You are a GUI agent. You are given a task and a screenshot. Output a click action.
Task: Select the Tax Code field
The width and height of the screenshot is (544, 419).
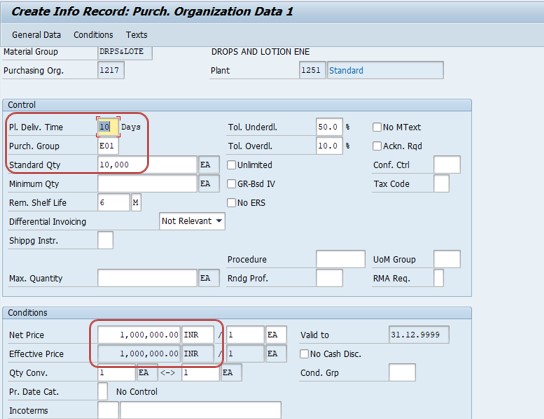[441, 183]
